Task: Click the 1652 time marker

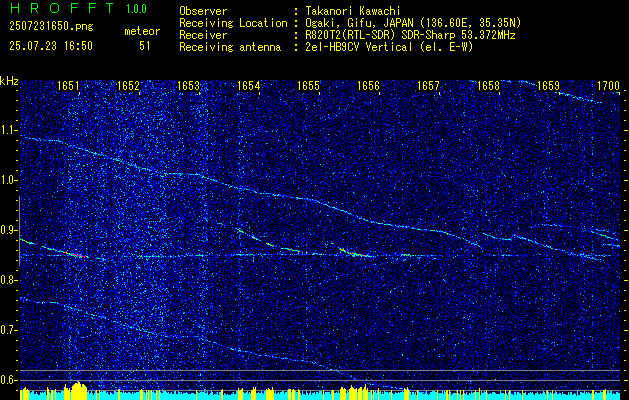Action: (x=128, y=85)
